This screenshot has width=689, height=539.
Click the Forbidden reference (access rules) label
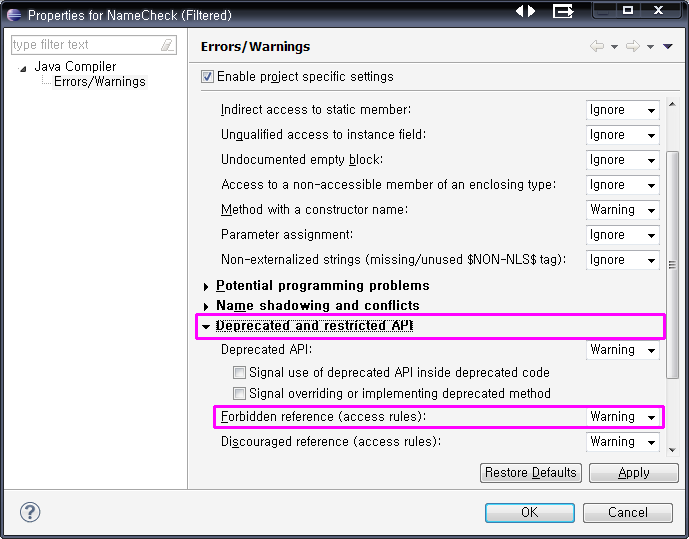click(323, 416)
